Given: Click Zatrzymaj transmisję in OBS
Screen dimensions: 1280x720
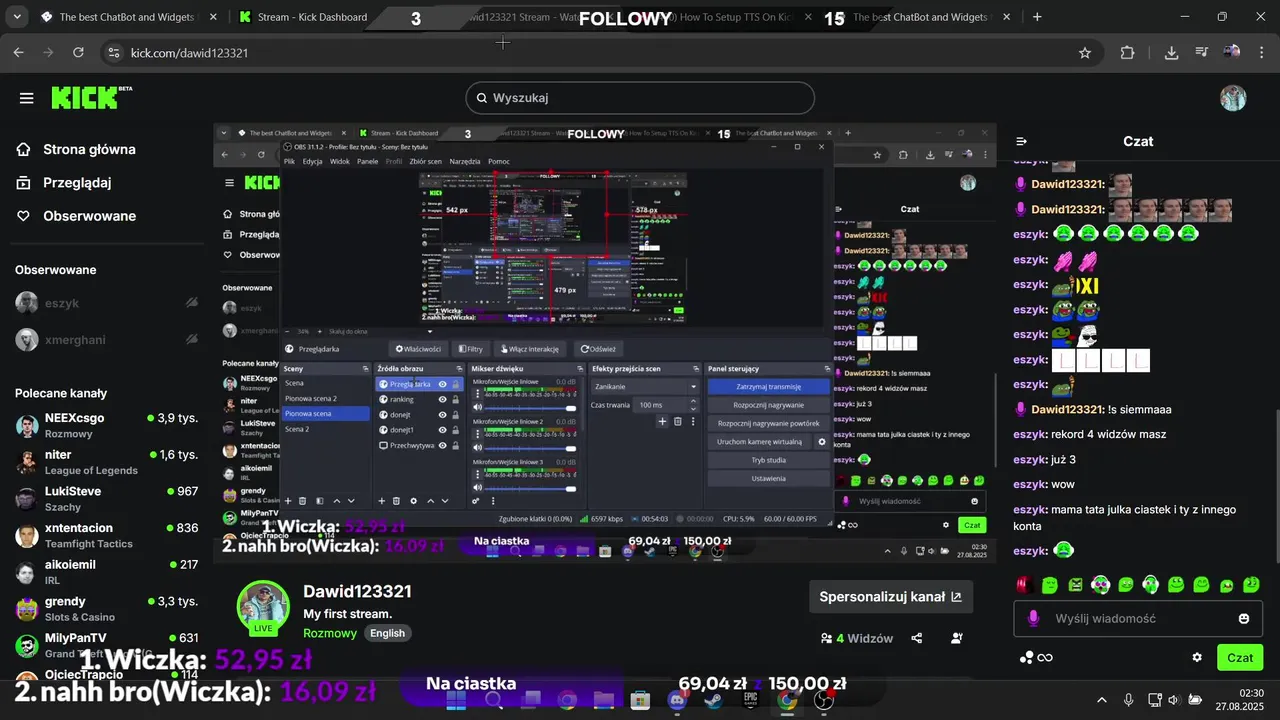Looking at the screenshot, I should pos(768,386).
